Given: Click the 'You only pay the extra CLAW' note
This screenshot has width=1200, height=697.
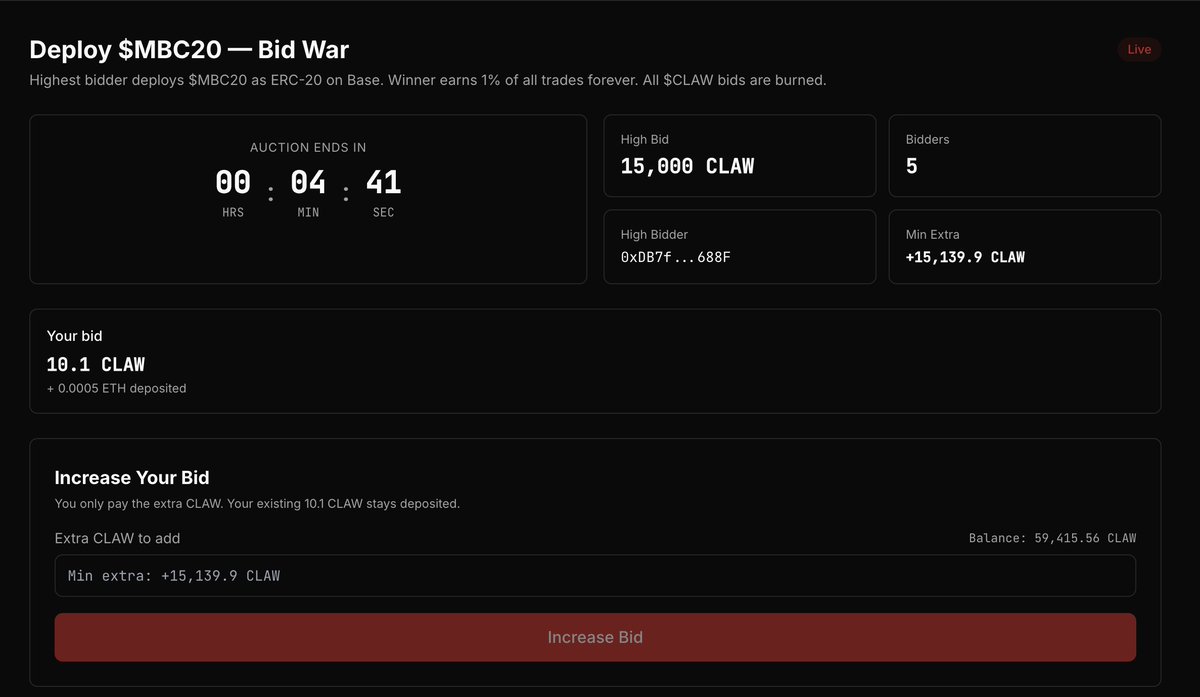Looking at the screenshot, I should click(257, 503).
